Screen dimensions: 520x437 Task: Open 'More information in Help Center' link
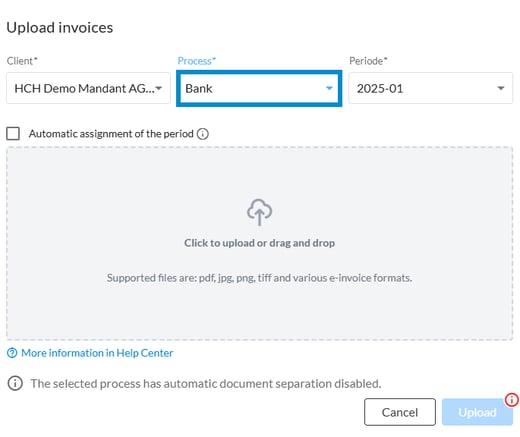[97, 353]
